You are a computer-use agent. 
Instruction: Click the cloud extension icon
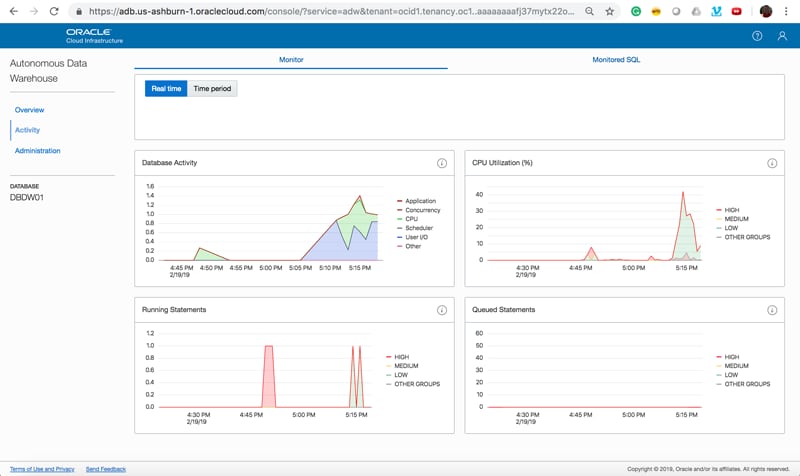coord(696,11)
